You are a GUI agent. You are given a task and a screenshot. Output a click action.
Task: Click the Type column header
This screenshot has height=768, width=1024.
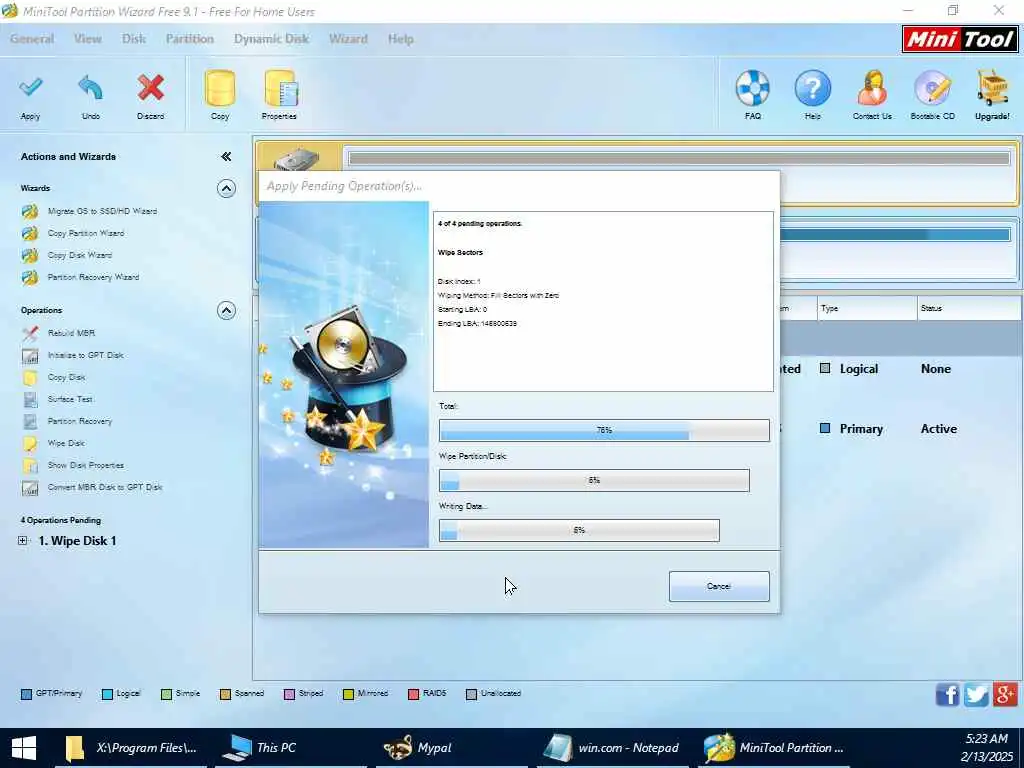pyautogui.click(x=867, y=308)
